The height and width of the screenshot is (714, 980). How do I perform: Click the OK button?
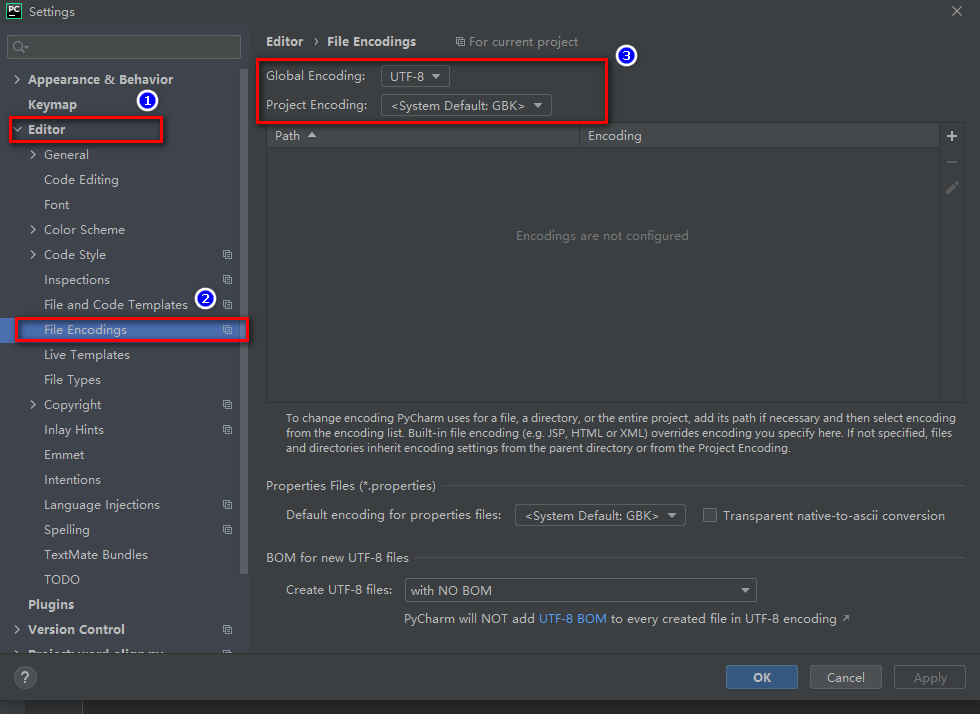762,677
